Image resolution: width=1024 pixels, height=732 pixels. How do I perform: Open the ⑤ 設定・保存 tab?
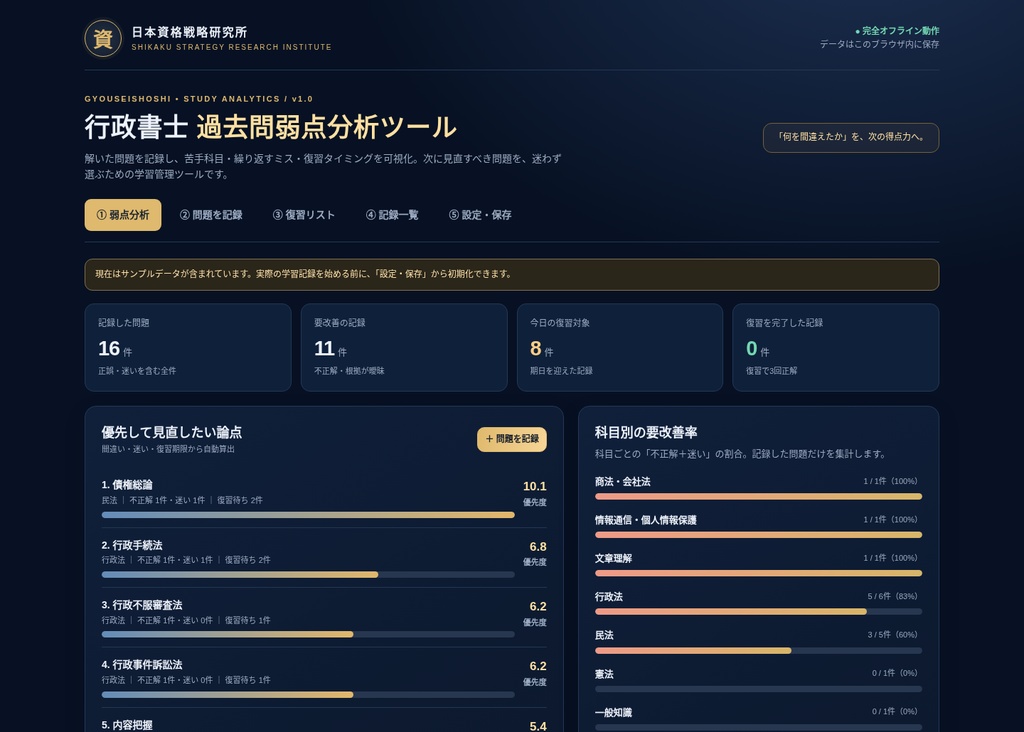click(480, 215)
